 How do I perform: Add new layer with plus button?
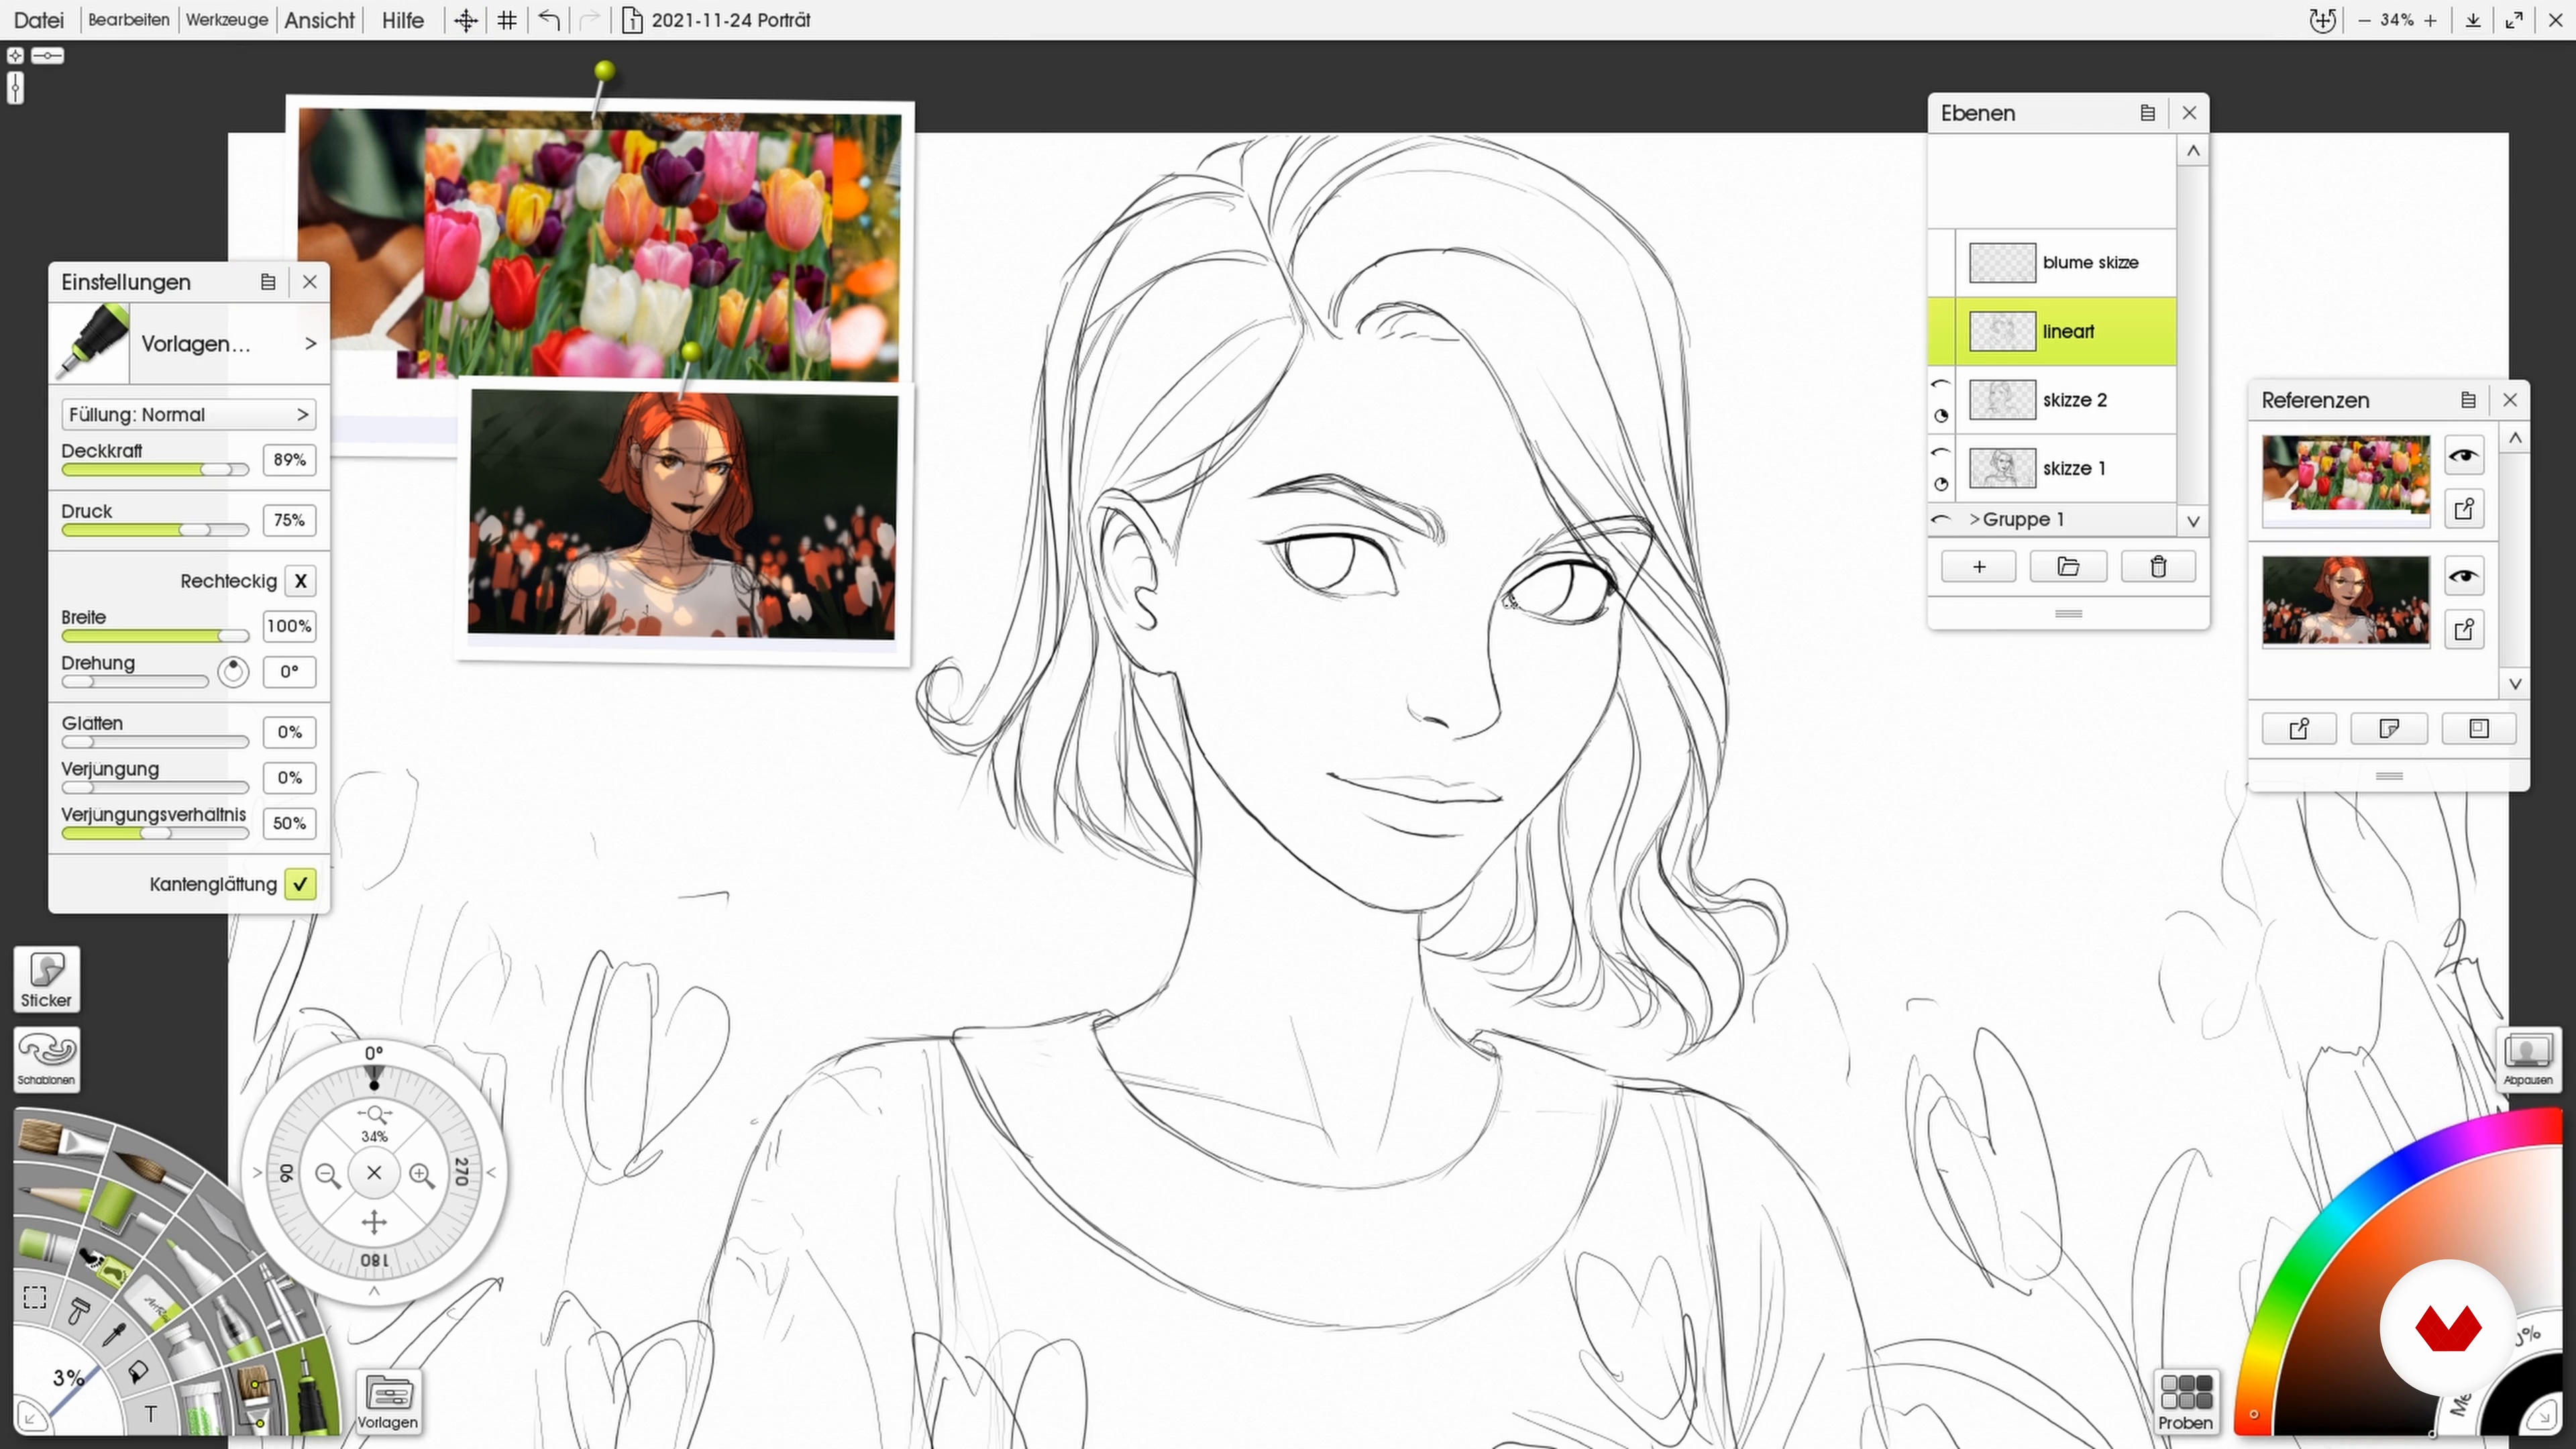(x=1978, y=567)
